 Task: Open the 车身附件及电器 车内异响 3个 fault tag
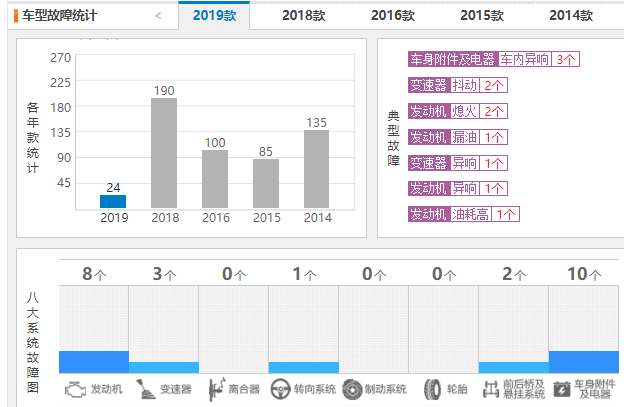493,59
